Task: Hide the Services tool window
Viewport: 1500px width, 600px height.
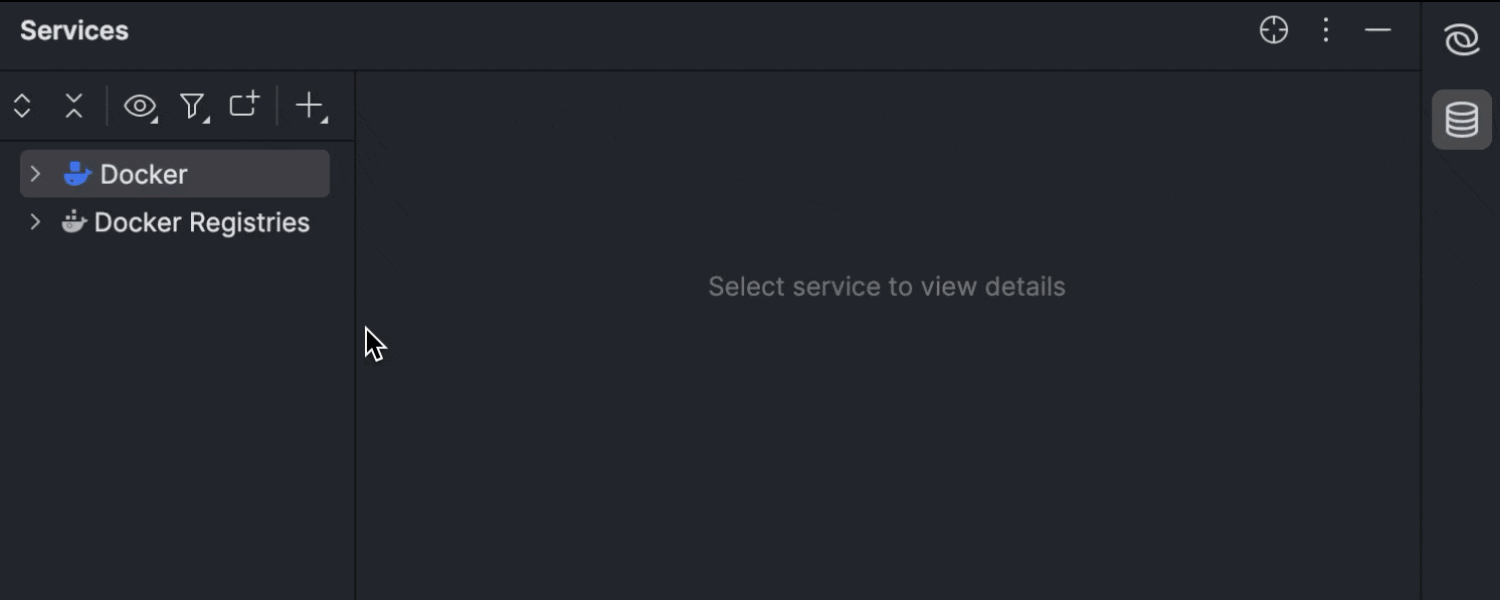Action: (1378, 31)
